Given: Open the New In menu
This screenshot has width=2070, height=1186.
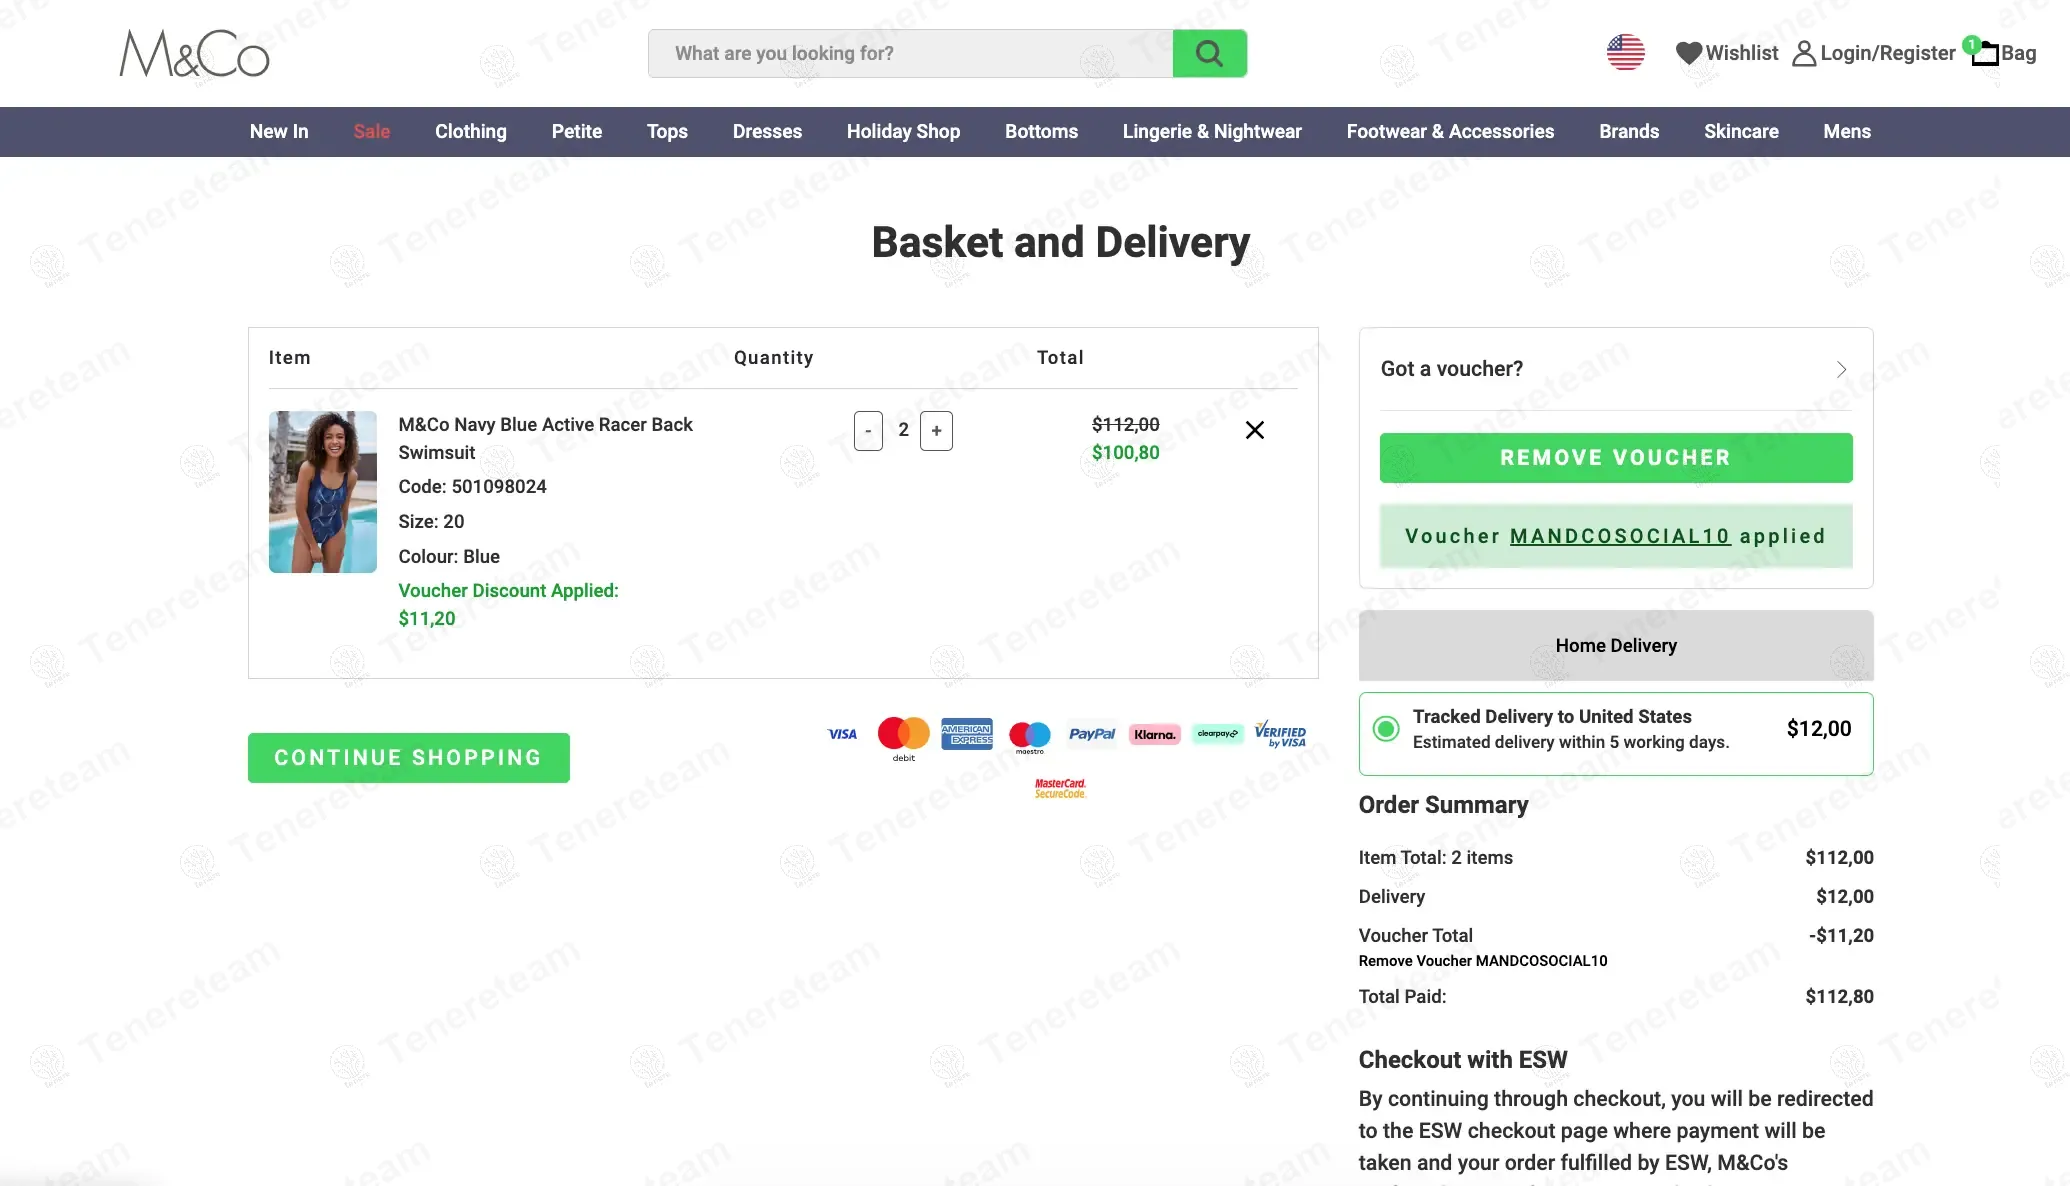Looking at the screenshot, I should 279,131.
